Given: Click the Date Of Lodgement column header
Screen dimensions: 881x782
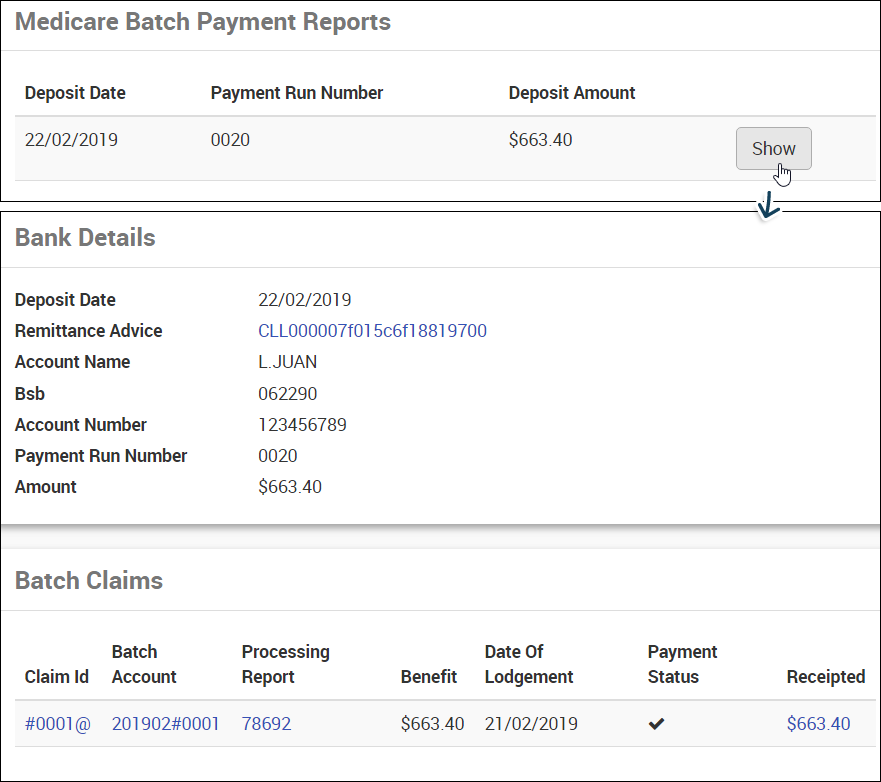Looking at the screenshot, I should (x=529, y=664).
